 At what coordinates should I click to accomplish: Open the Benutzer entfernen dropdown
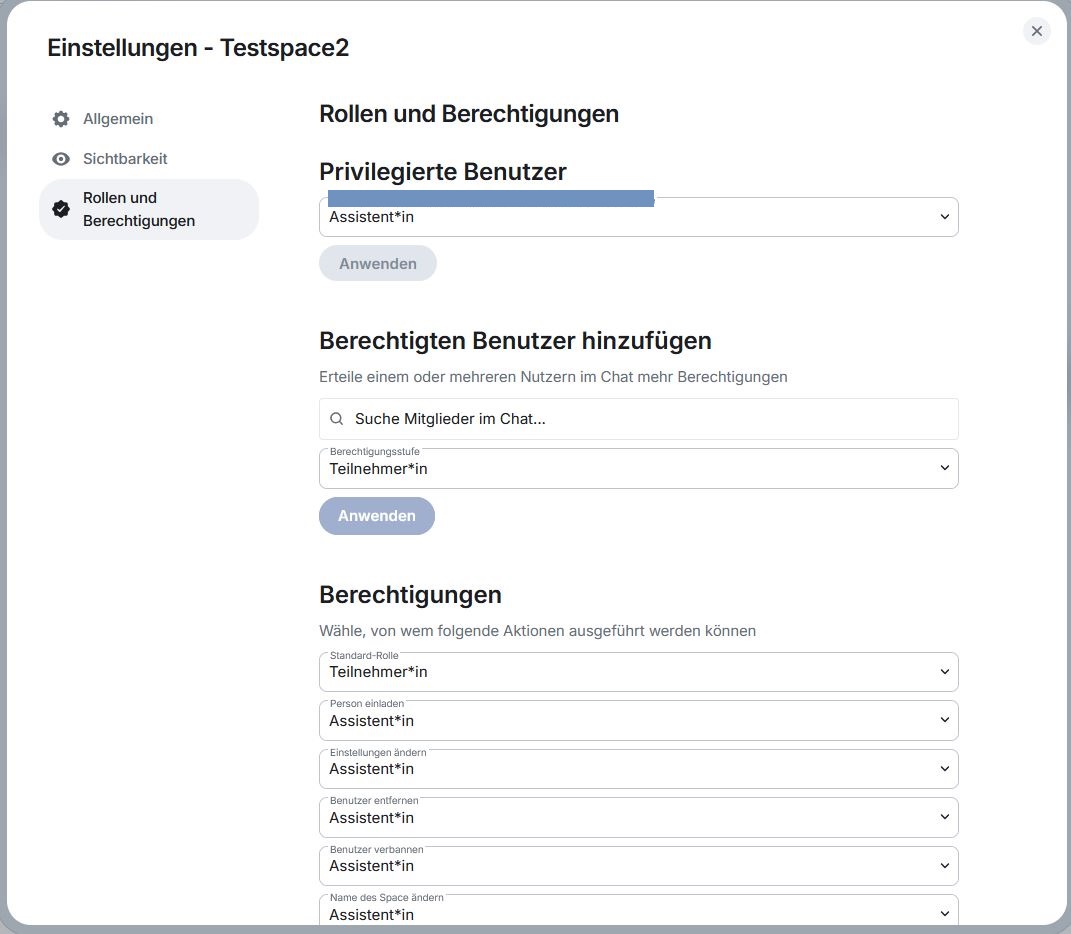(x=638, y=818)
